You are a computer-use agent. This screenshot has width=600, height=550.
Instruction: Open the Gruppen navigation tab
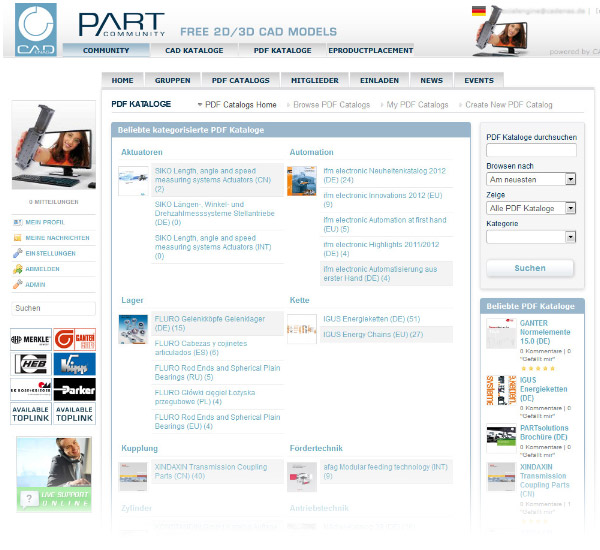(x=173, y=80)
